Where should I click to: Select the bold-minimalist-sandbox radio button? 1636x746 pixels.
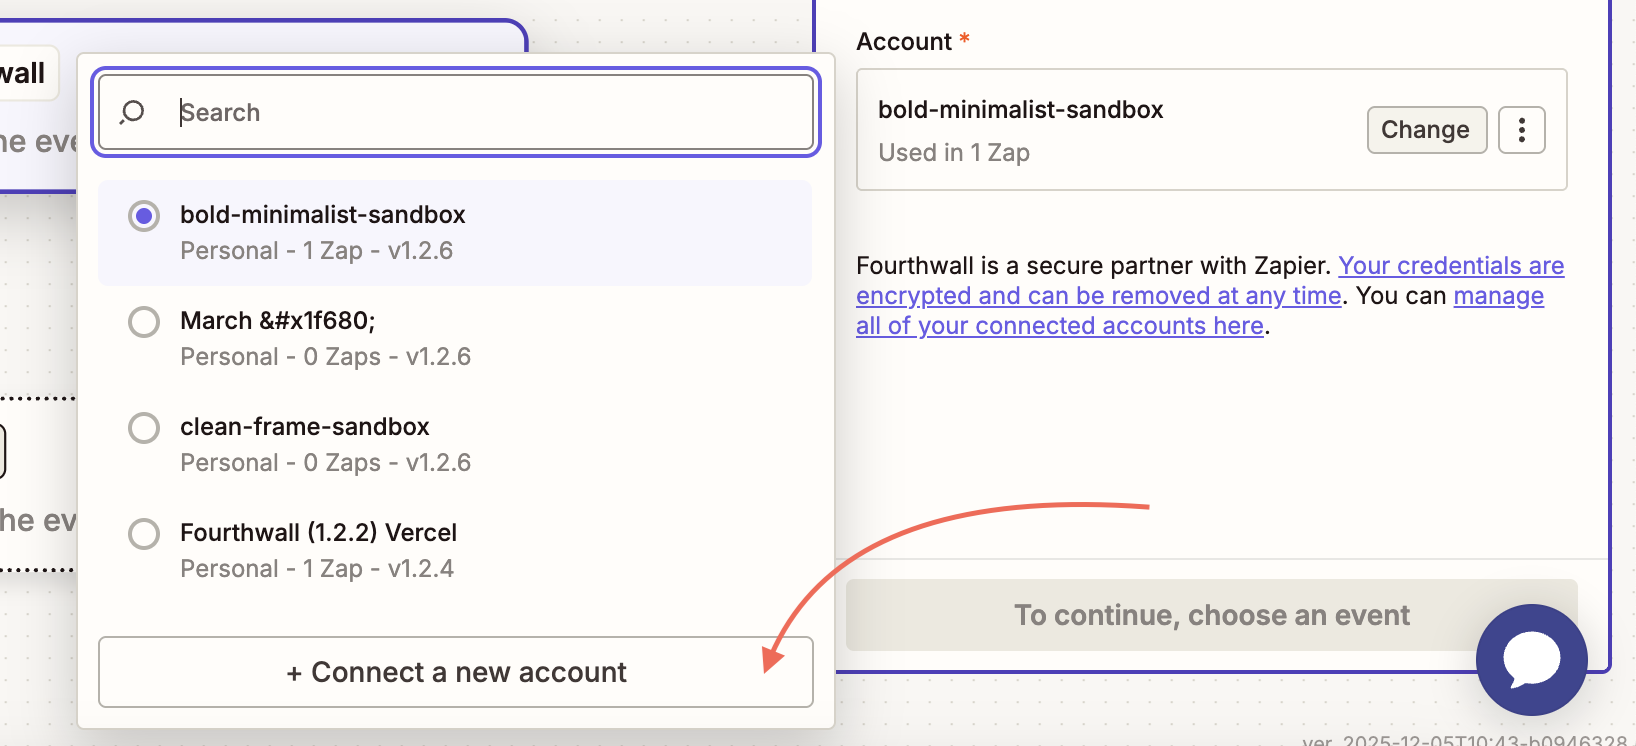coord(144,216)
